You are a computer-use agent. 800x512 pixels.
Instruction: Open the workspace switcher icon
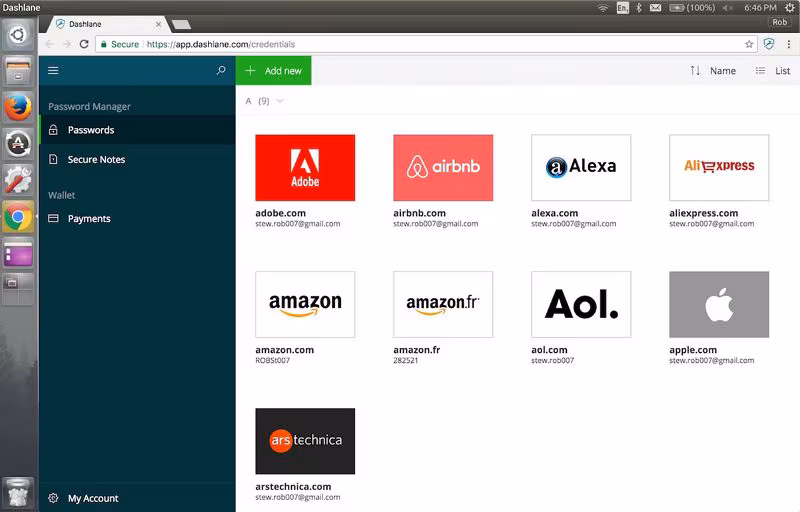[18, 289]
